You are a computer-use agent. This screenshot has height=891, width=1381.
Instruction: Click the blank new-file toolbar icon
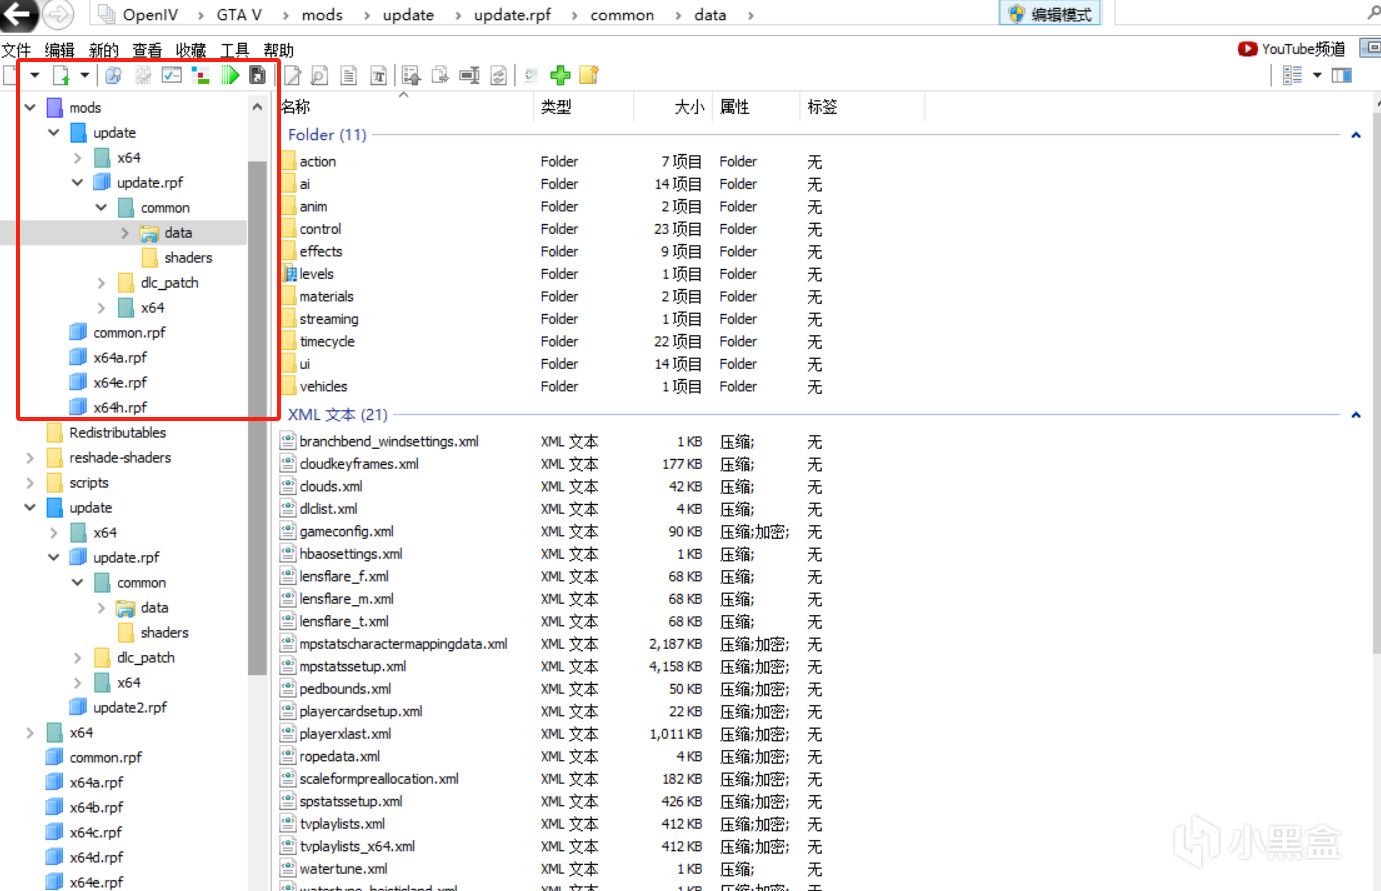pos(10,75)
